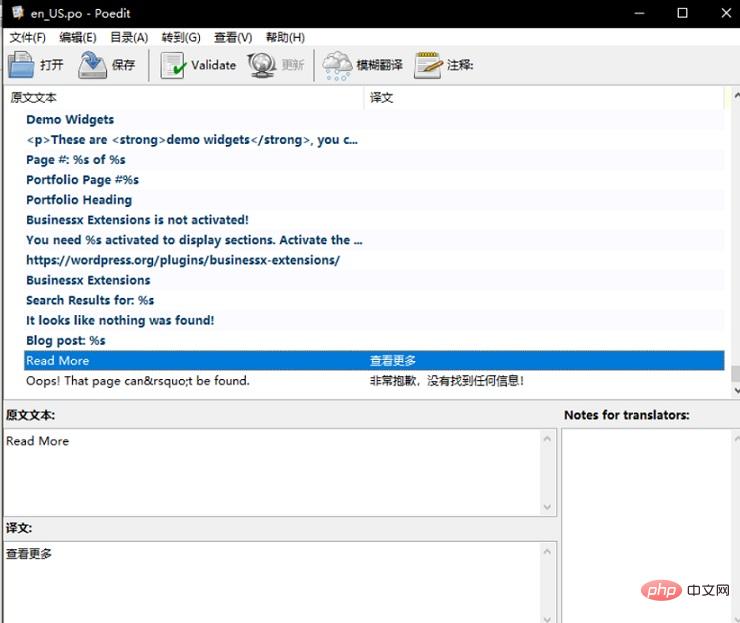Click the Validate checkmark icon
This screenshot has height=623, width=740.
point(172,65)
